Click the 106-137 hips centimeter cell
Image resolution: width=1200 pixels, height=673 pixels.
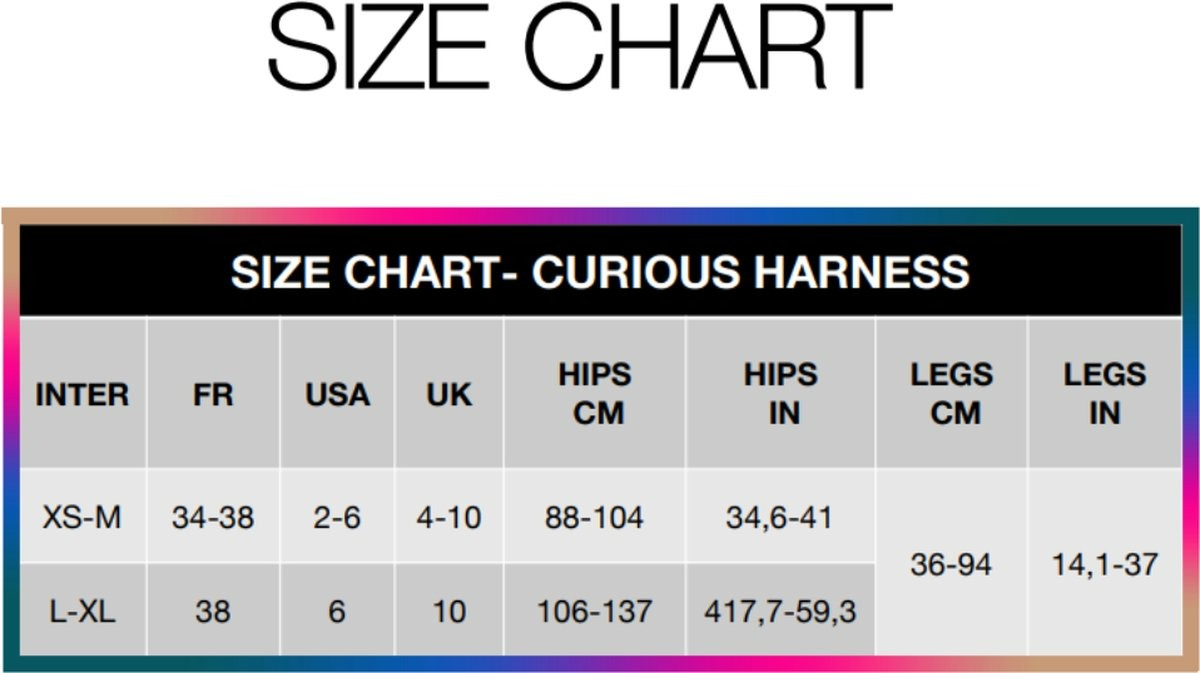[x=594, y=611]
